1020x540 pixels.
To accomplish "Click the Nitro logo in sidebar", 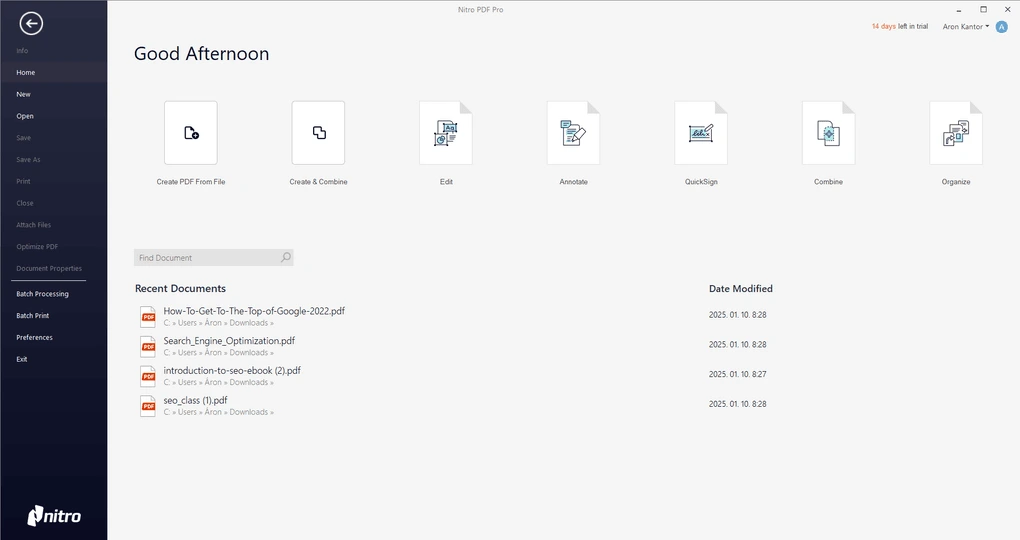I will 54,516.
